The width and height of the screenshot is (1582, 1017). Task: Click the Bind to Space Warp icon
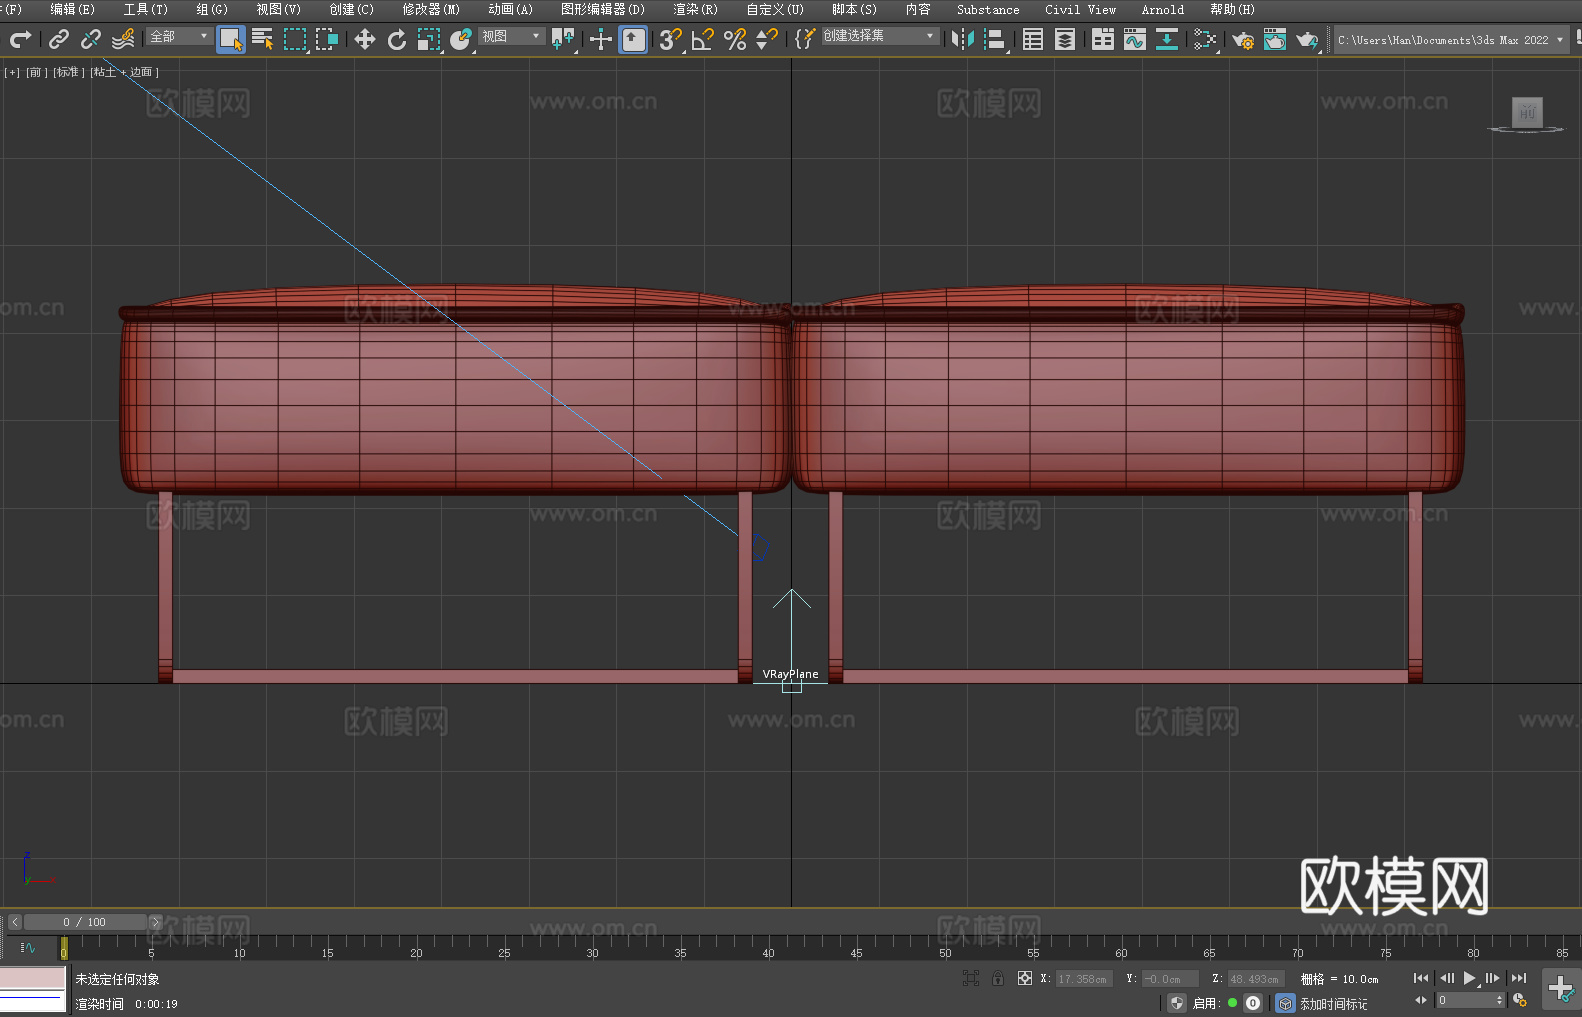123,39
